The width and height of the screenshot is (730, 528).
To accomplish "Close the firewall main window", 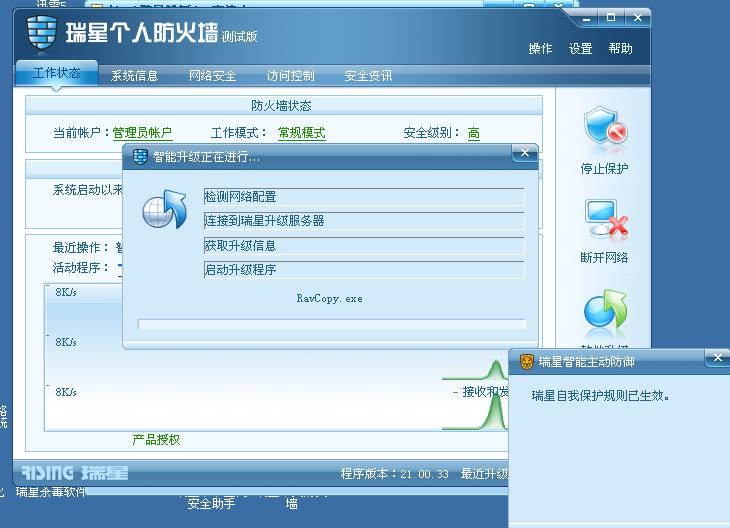I will 637,18.
